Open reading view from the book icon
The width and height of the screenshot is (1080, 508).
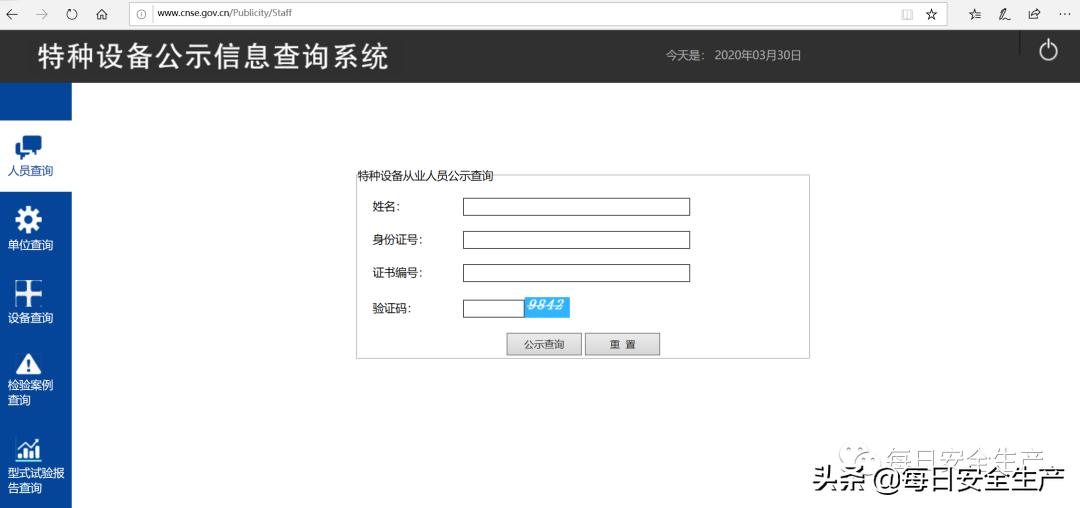(907, 14)
